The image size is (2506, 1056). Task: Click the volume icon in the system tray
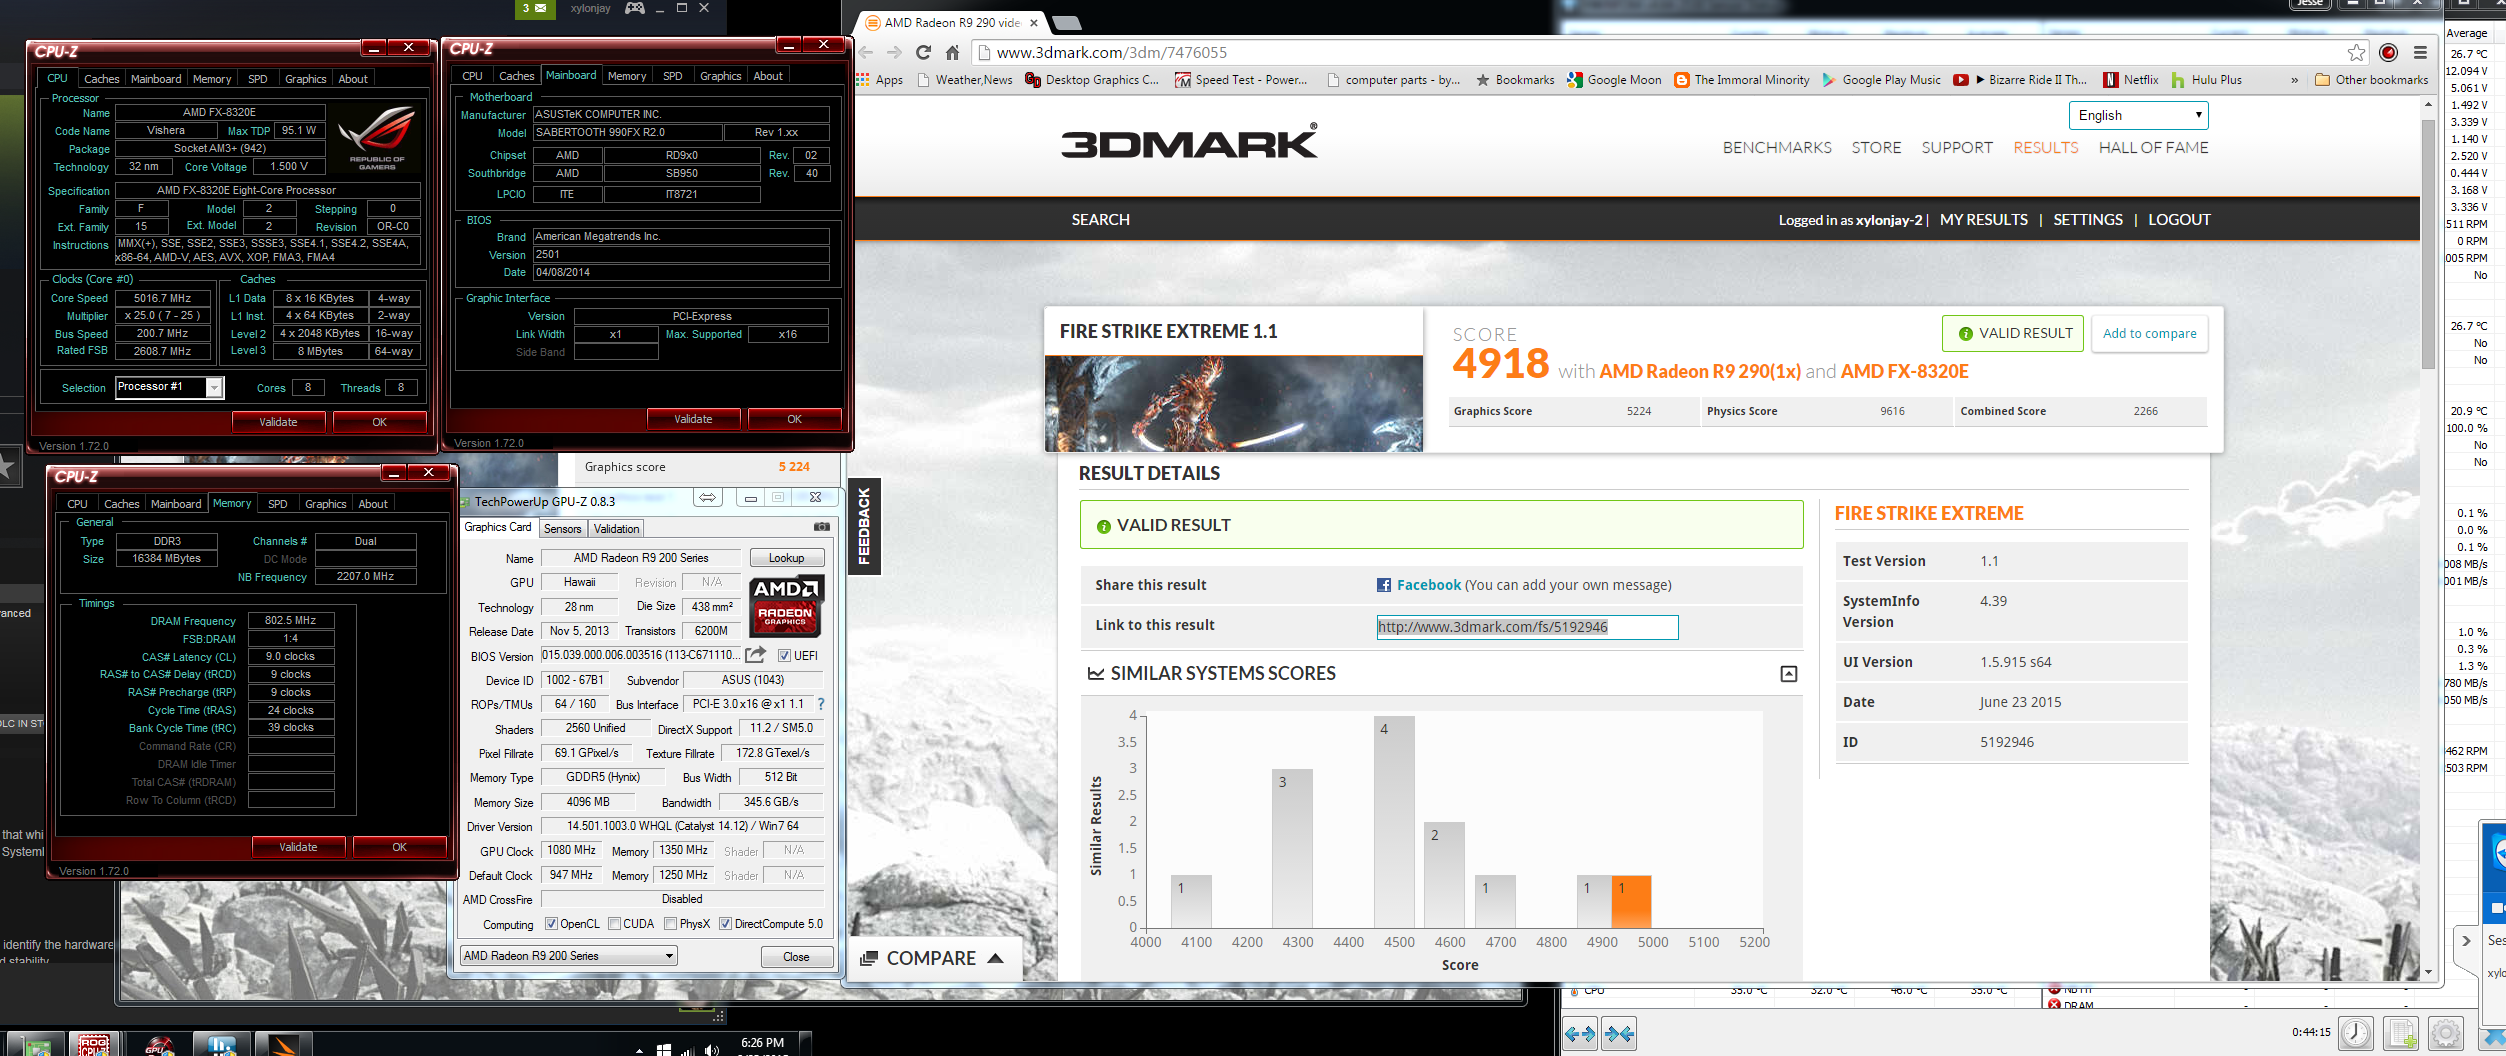click(711, 1049)
